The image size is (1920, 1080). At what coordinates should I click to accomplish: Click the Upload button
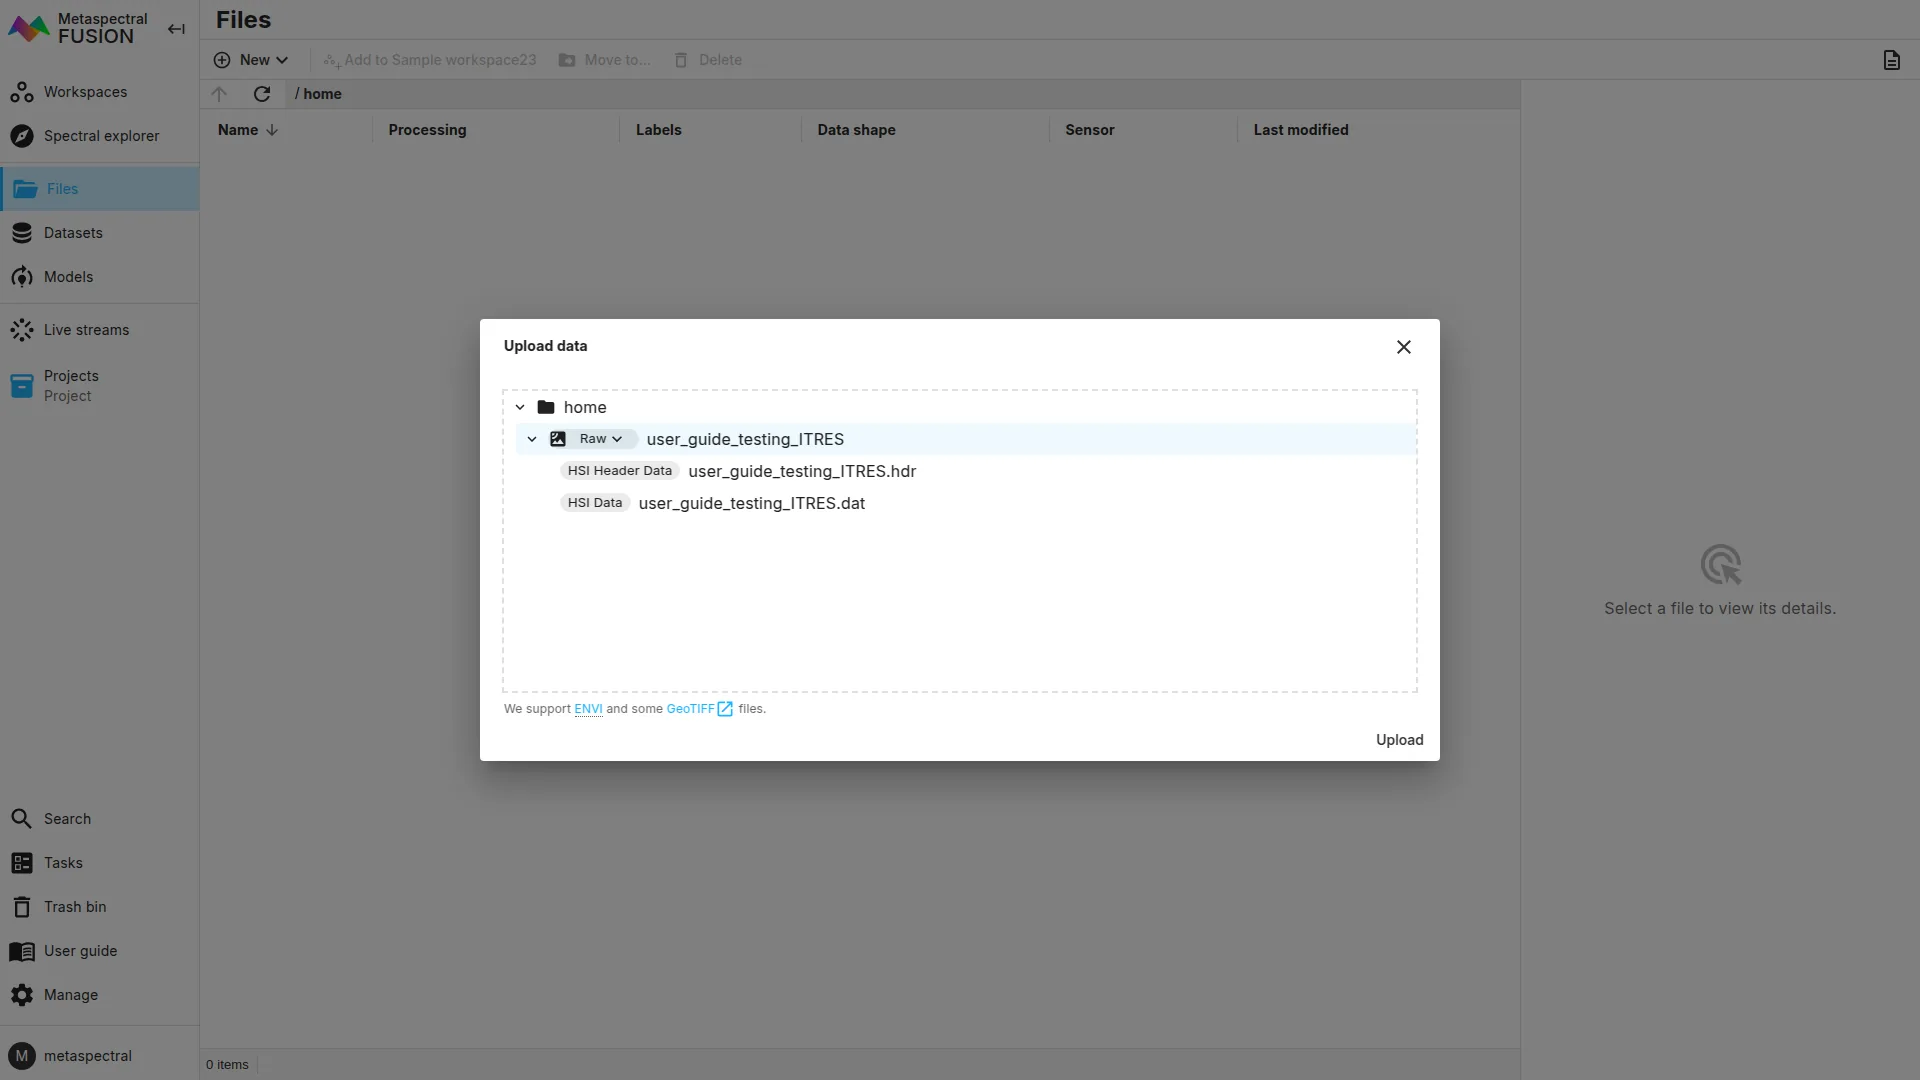coord(1399,740)
